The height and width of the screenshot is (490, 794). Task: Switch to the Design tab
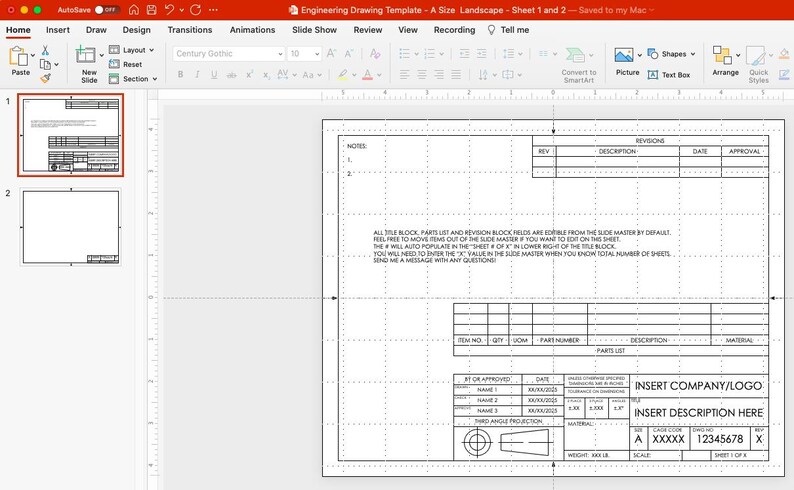point(137,30)
